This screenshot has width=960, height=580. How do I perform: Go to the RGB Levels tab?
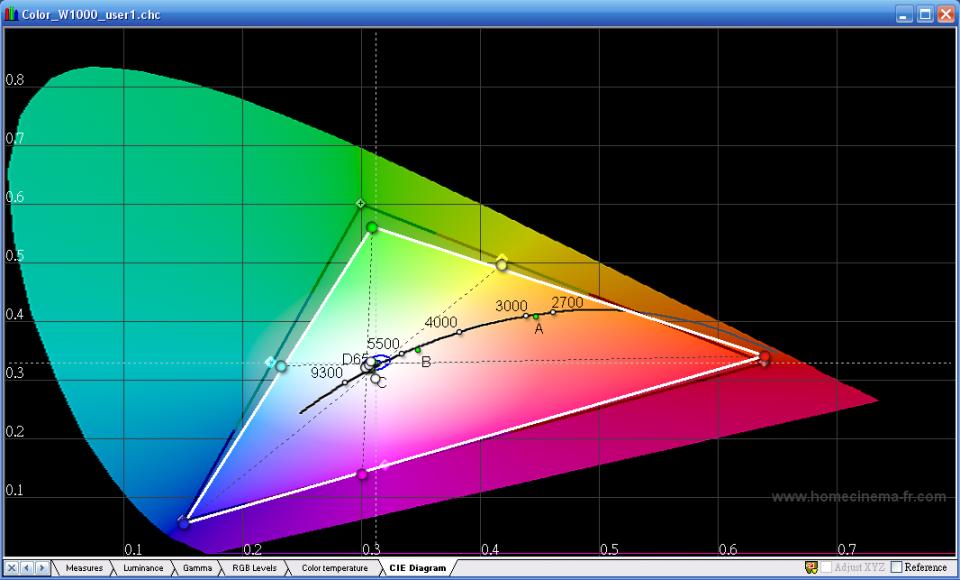(x=254, y=568)
